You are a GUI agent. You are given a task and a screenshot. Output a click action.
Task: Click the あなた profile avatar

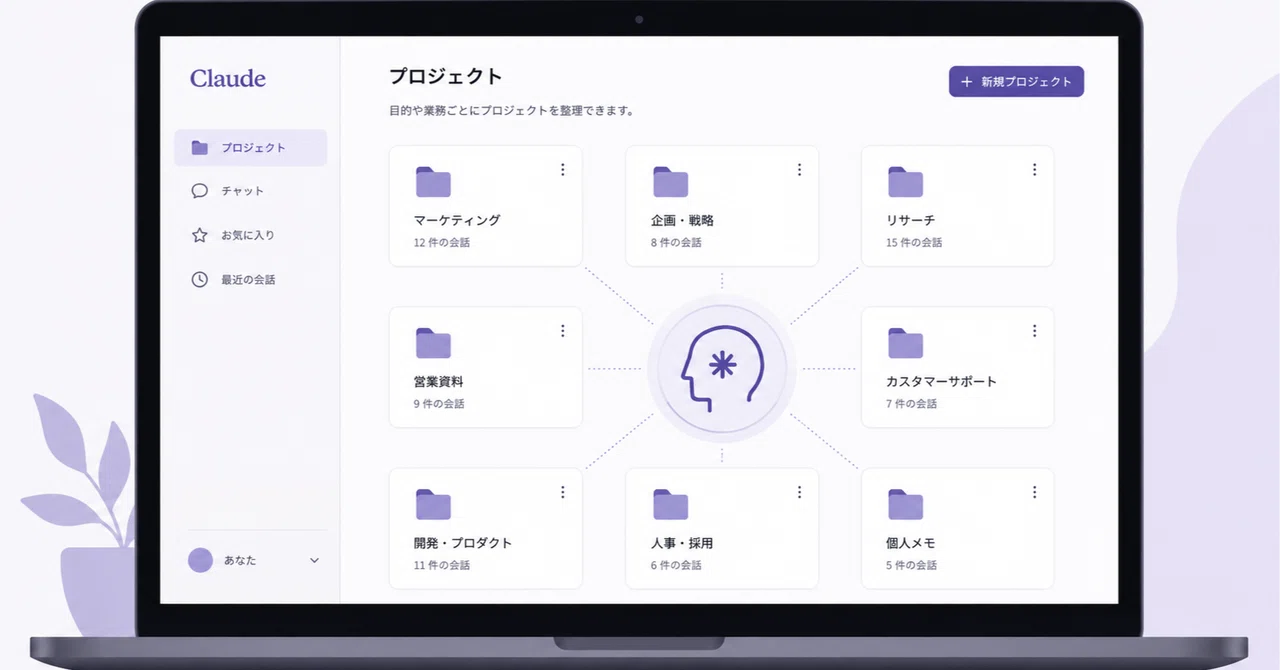tap(201, 560)
